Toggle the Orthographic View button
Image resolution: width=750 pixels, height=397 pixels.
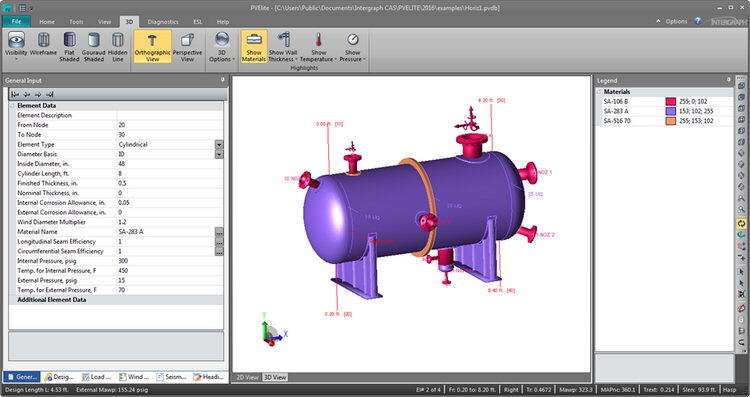click(x=153, y=46)
